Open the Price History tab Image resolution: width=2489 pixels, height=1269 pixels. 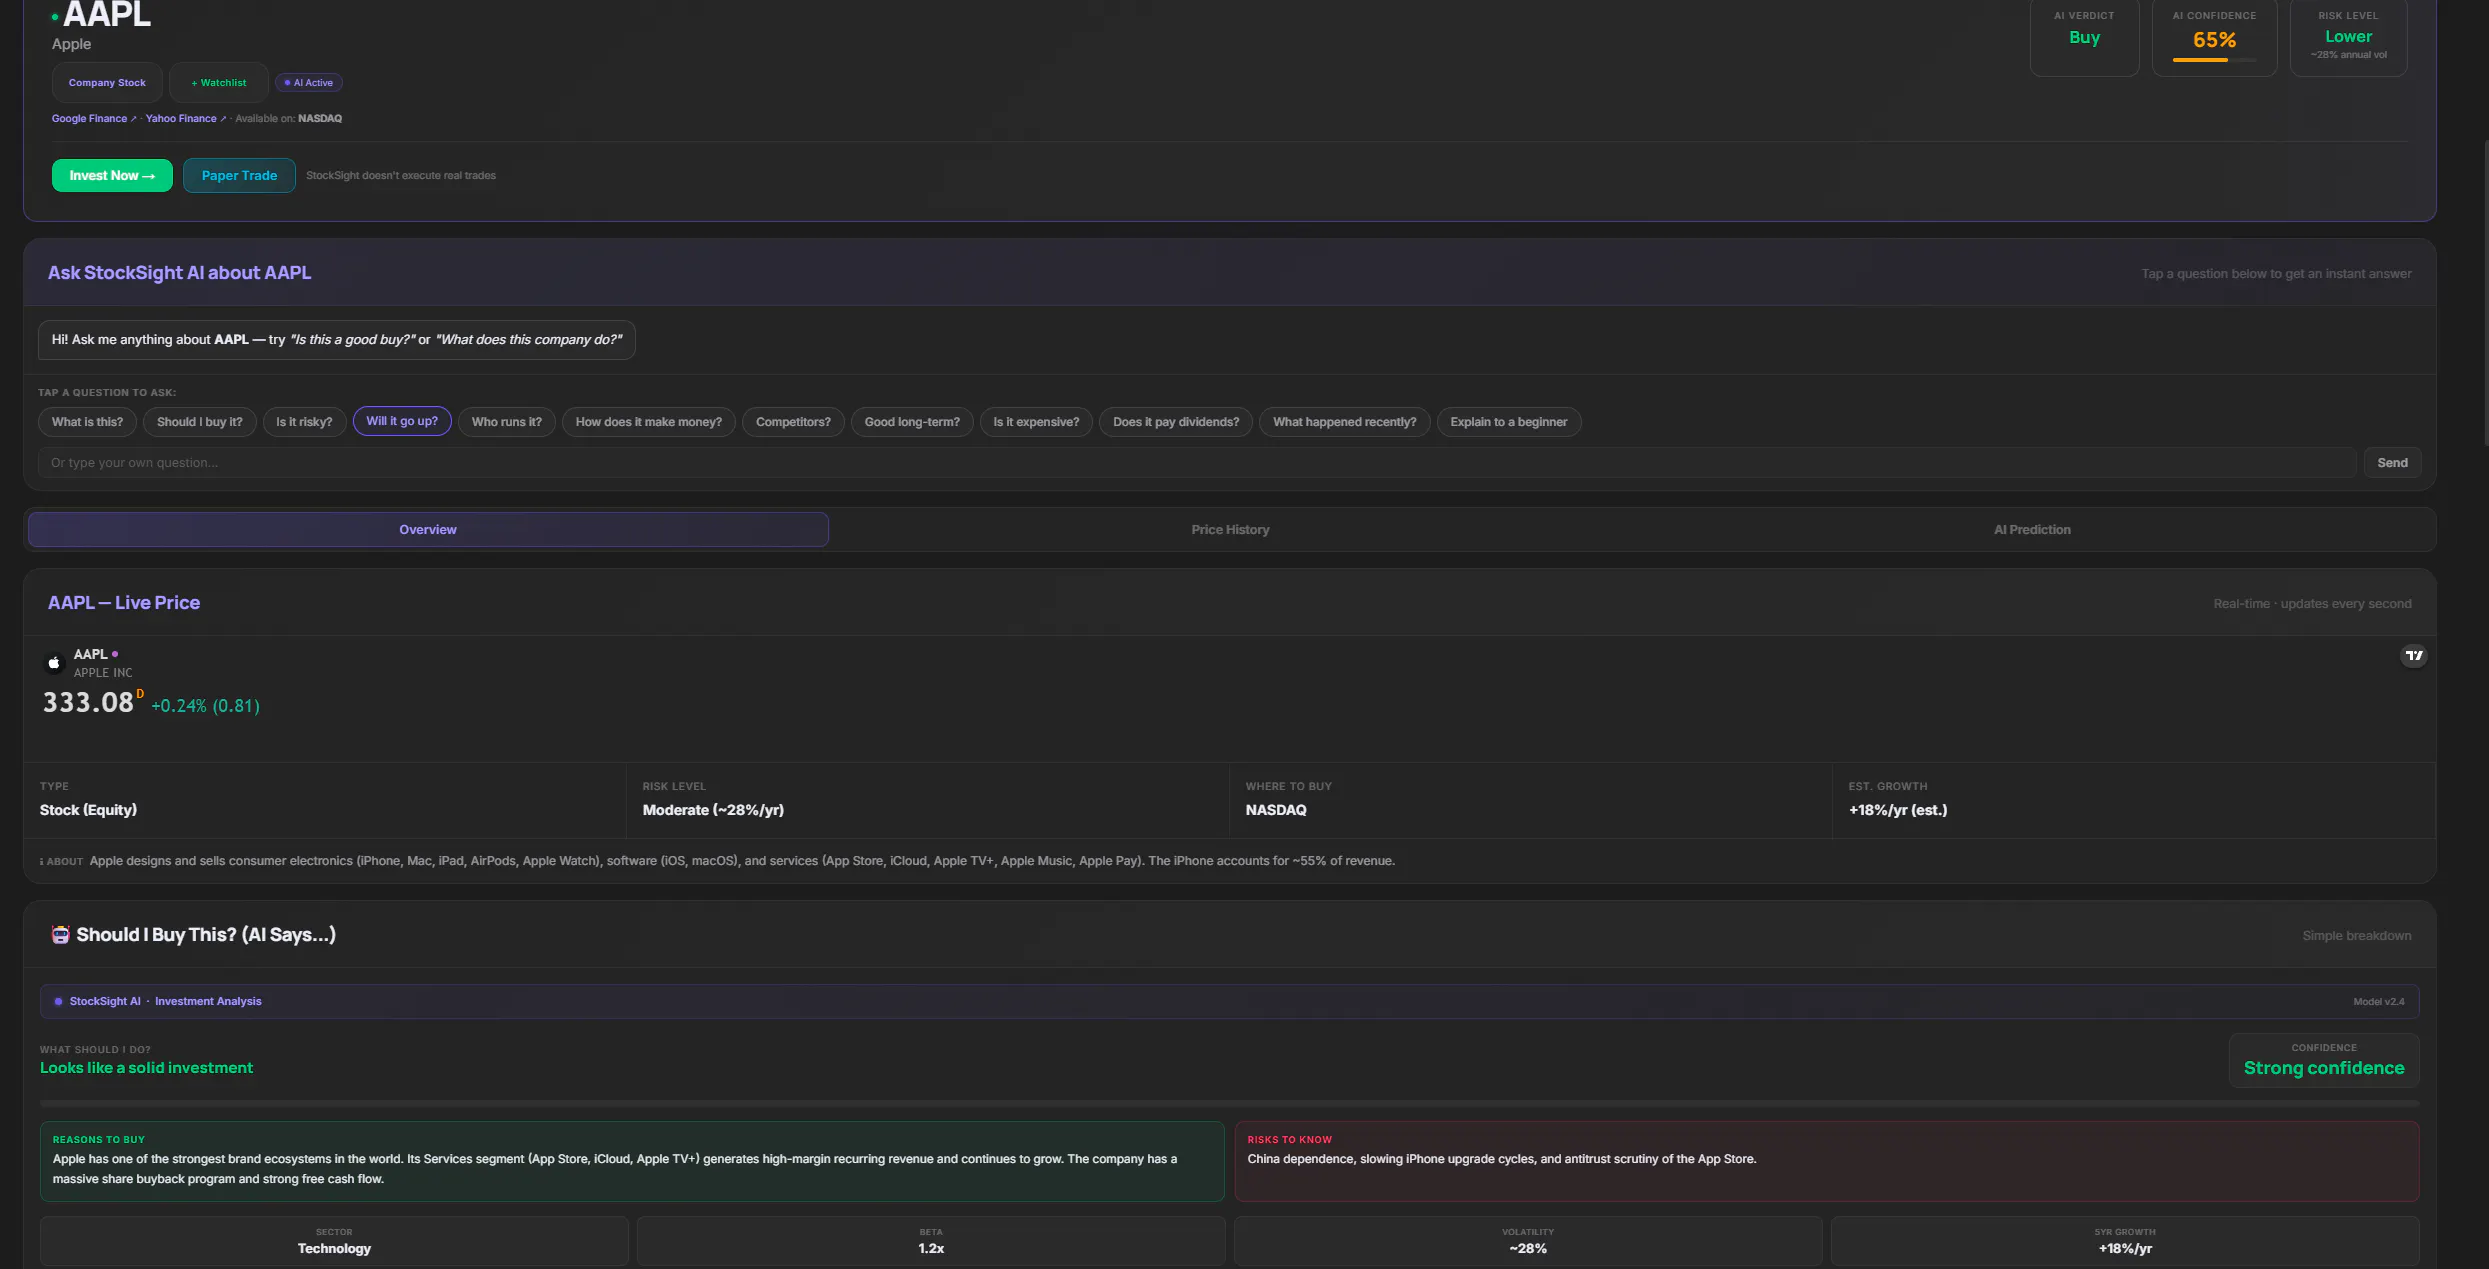click(x=1230, y=530)
